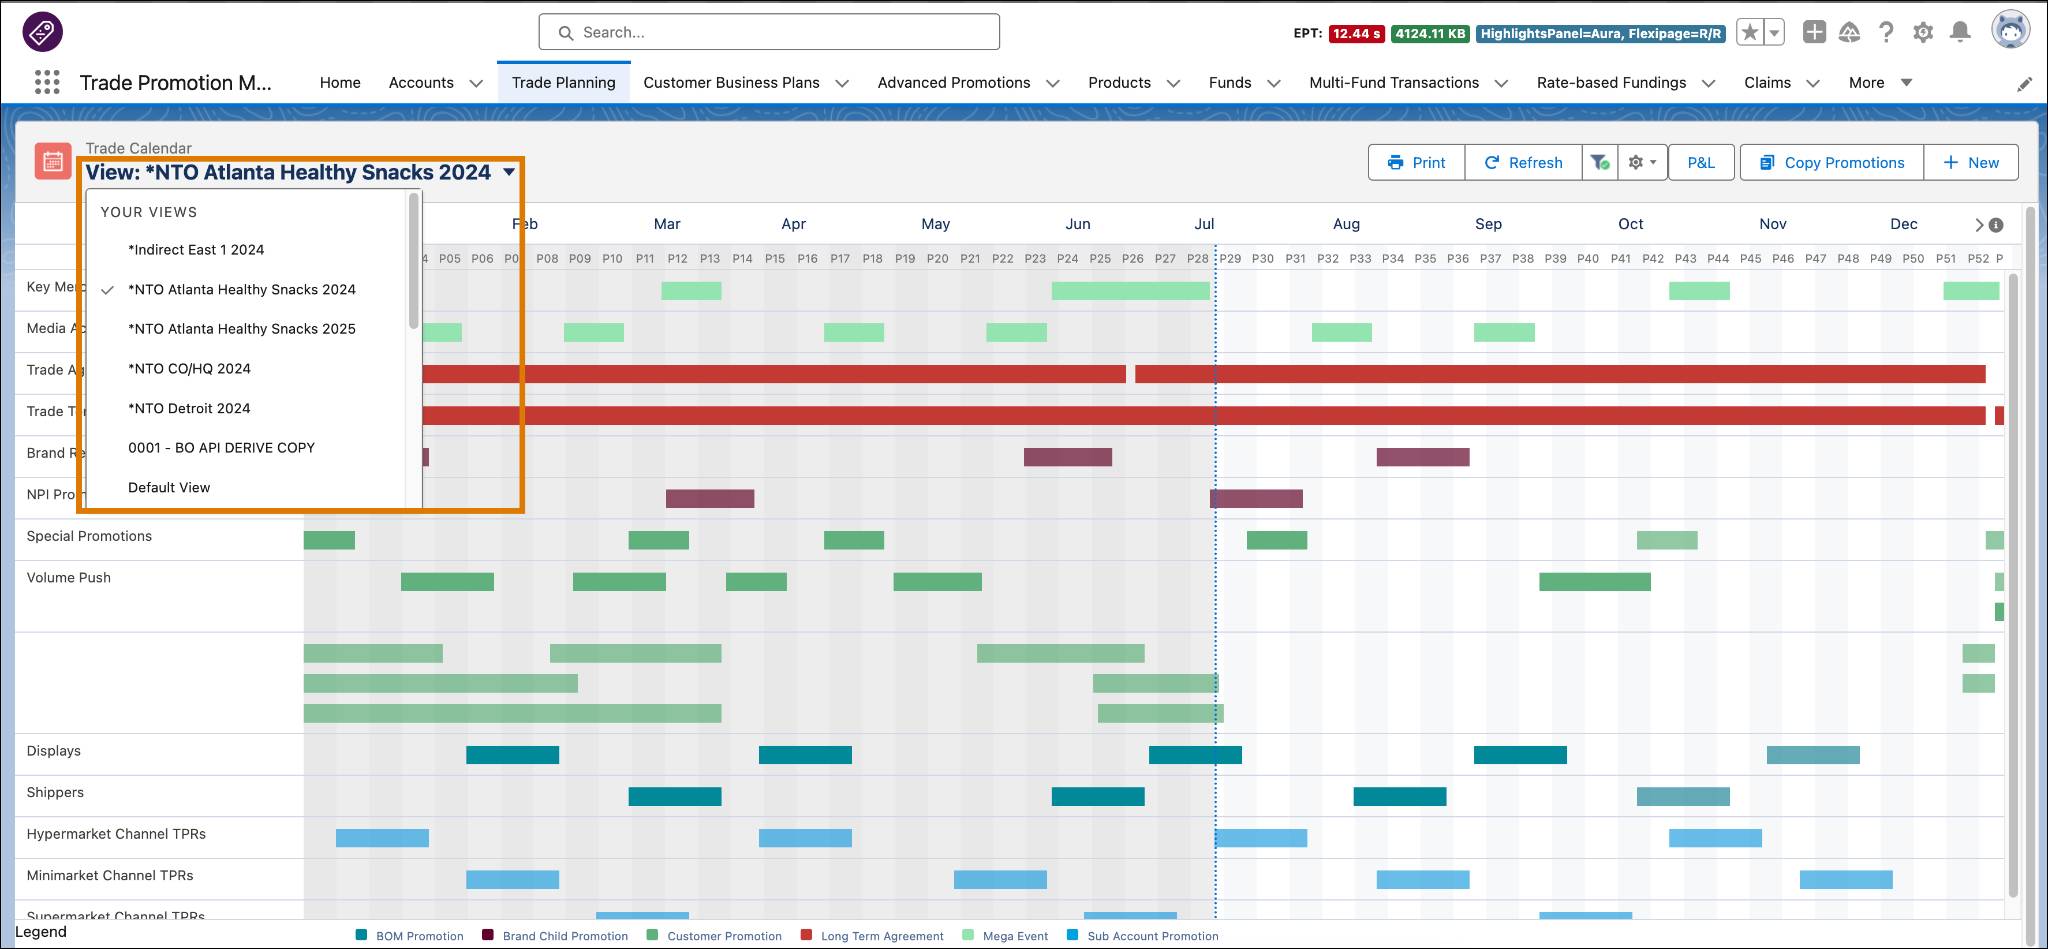The image size is (2048, 949).
Task: Click the Copy Promotions button
Action: (x=1832, y=162)
